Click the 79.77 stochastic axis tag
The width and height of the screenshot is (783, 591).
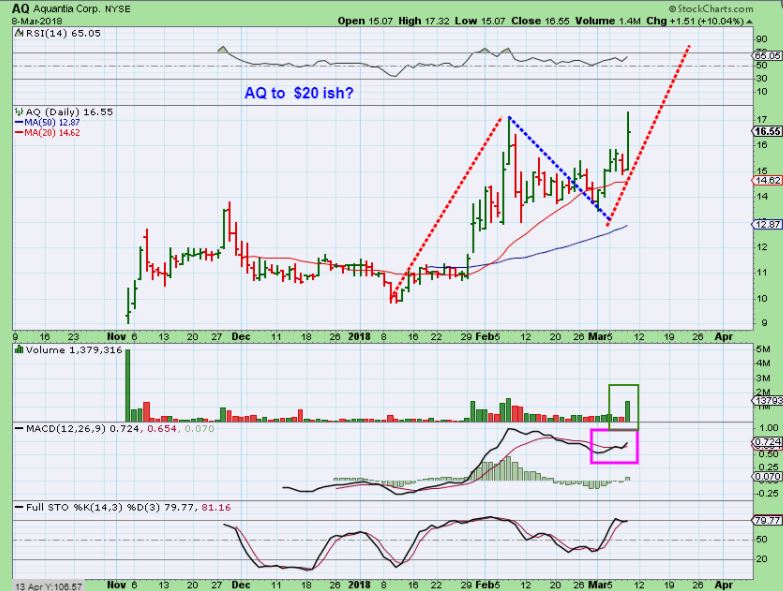coord(767,520)
